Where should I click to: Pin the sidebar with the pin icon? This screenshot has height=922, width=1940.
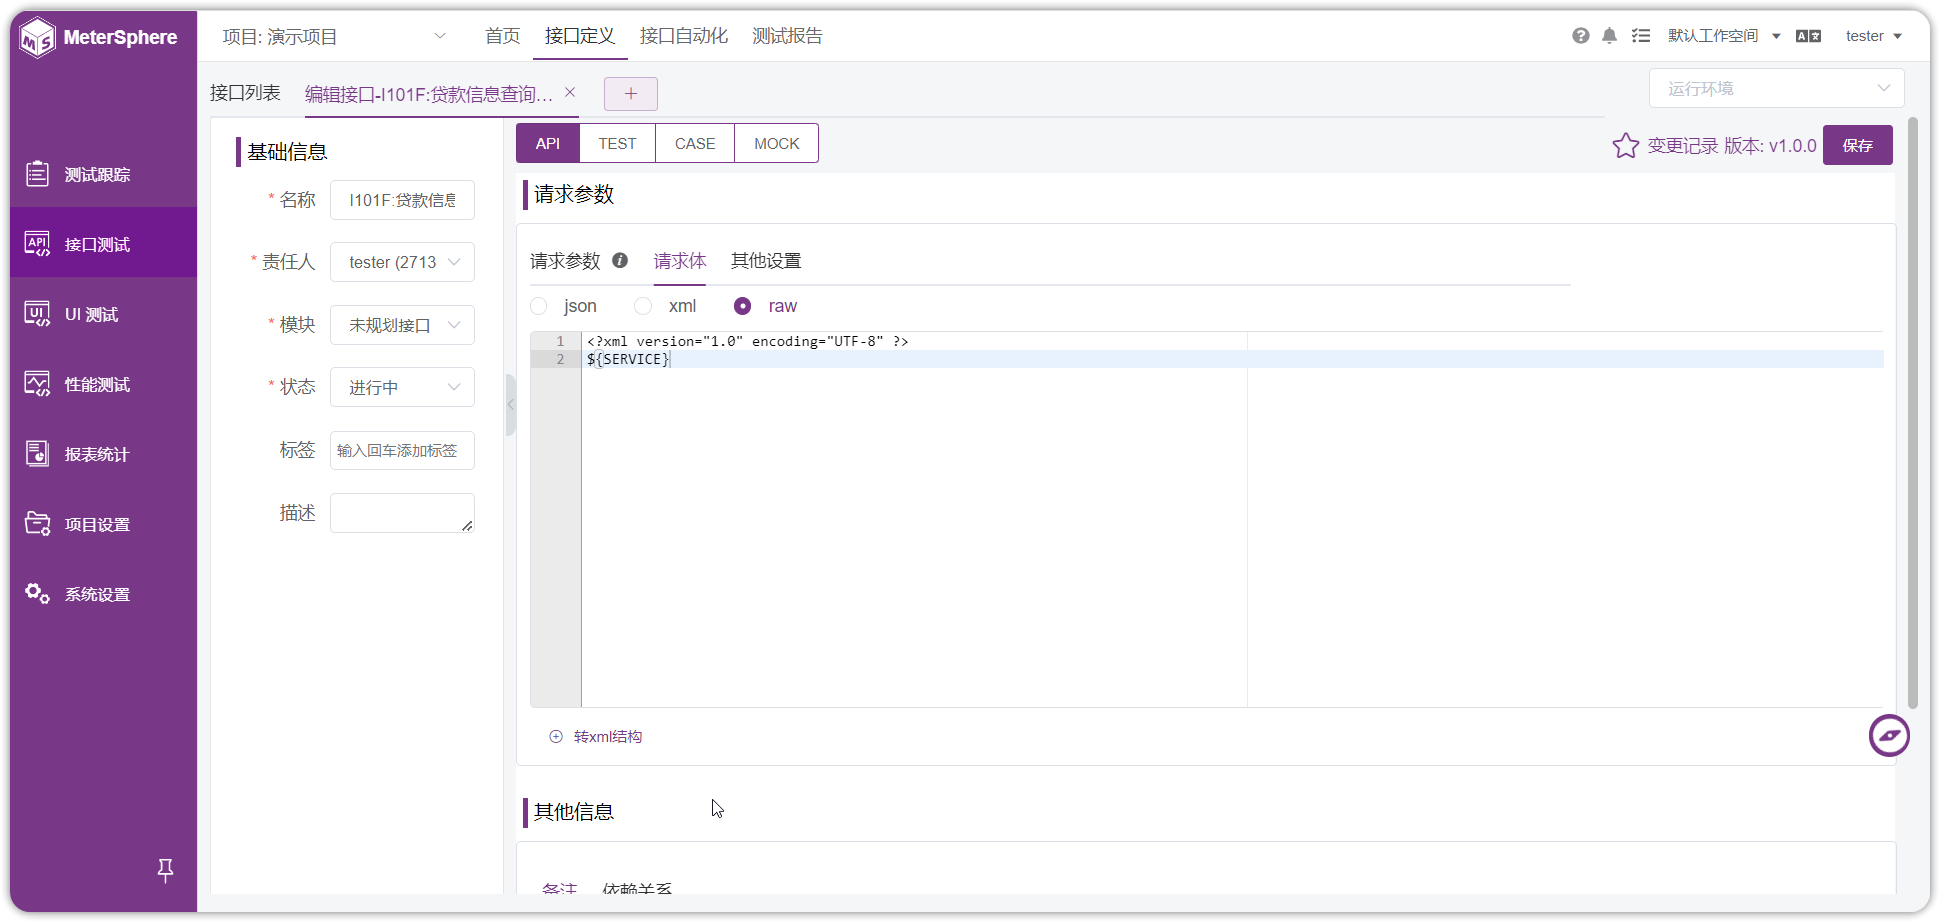166,870
